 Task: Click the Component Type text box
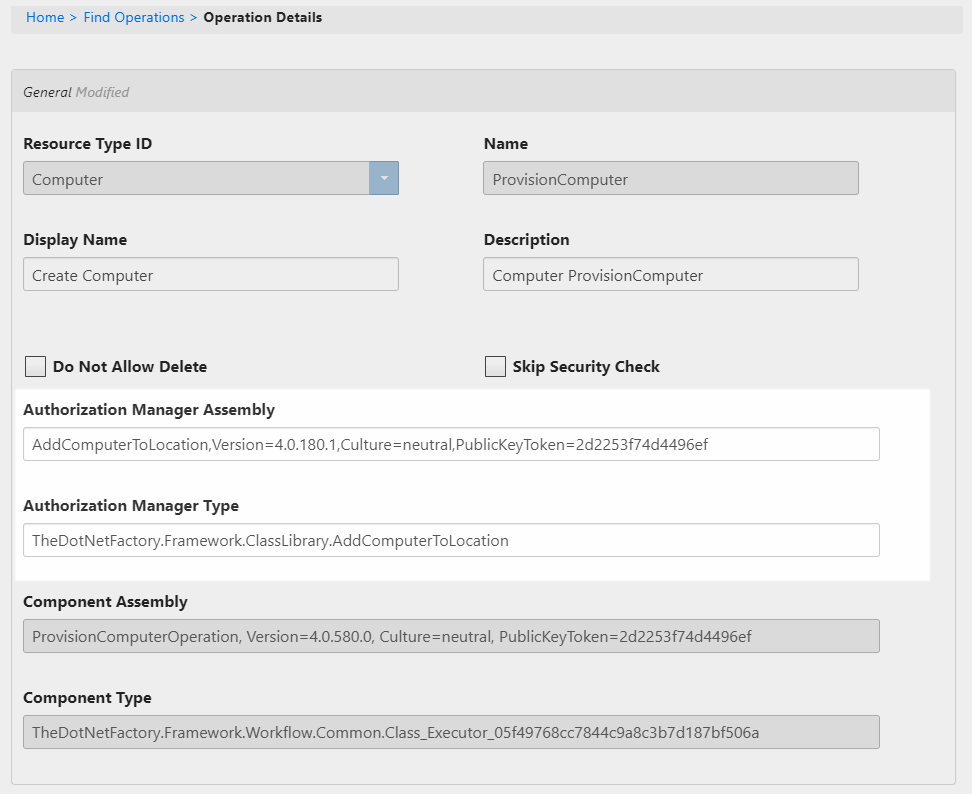pyautogui.click(x=450, y=732)
